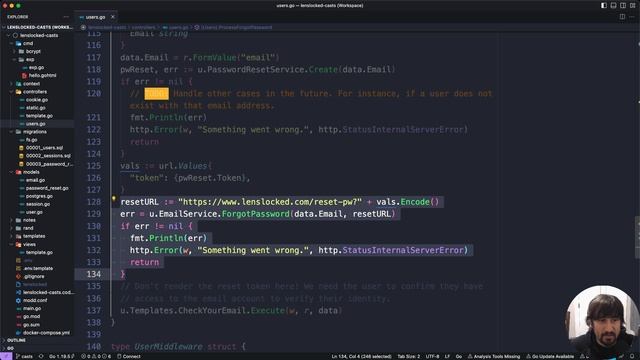Change UTF-8 file encoding
Viewport: 640px width, 360px height.
(432, 356)
